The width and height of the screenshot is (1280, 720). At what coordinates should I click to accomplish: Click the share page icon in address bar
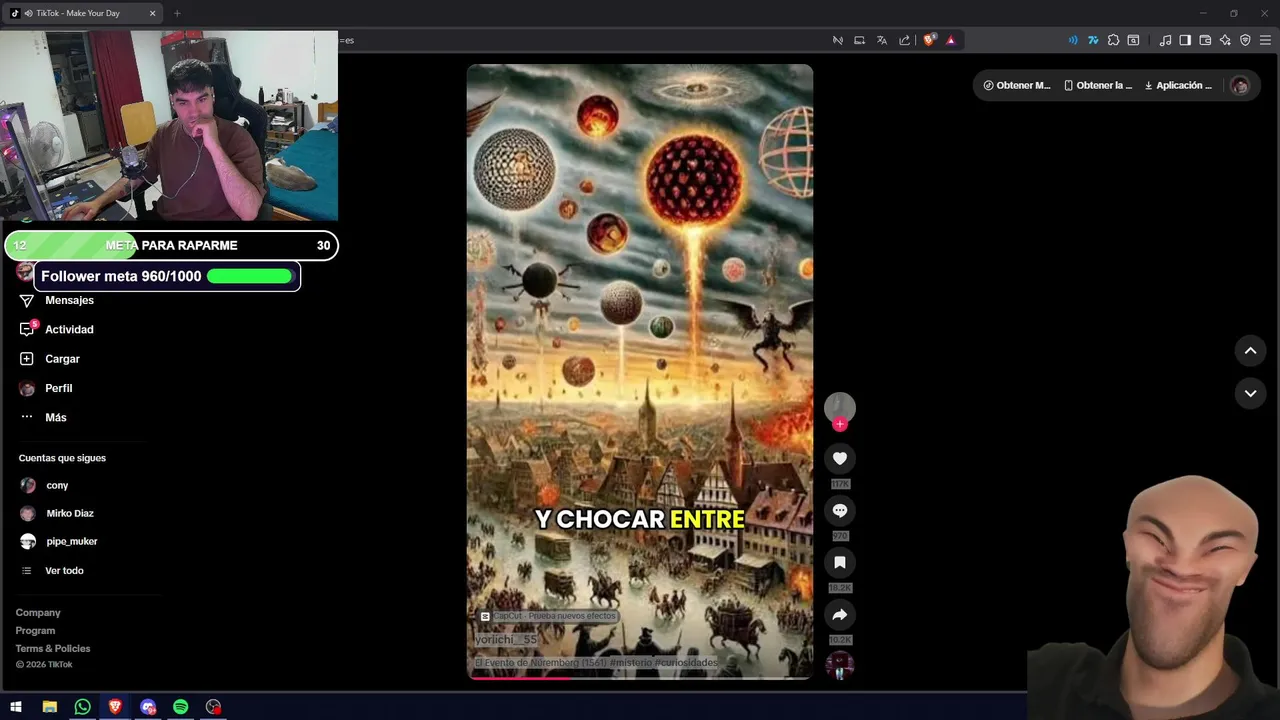tap(905, 40)
